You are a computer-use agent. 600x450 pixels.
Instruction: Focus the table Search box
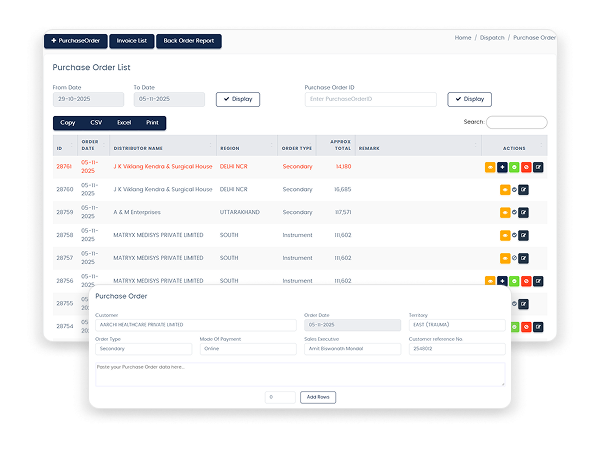tap(517, 122)
